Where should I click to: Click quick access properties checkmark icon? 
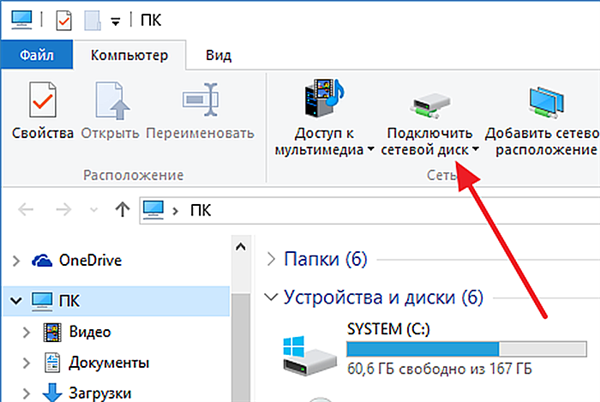64,21
